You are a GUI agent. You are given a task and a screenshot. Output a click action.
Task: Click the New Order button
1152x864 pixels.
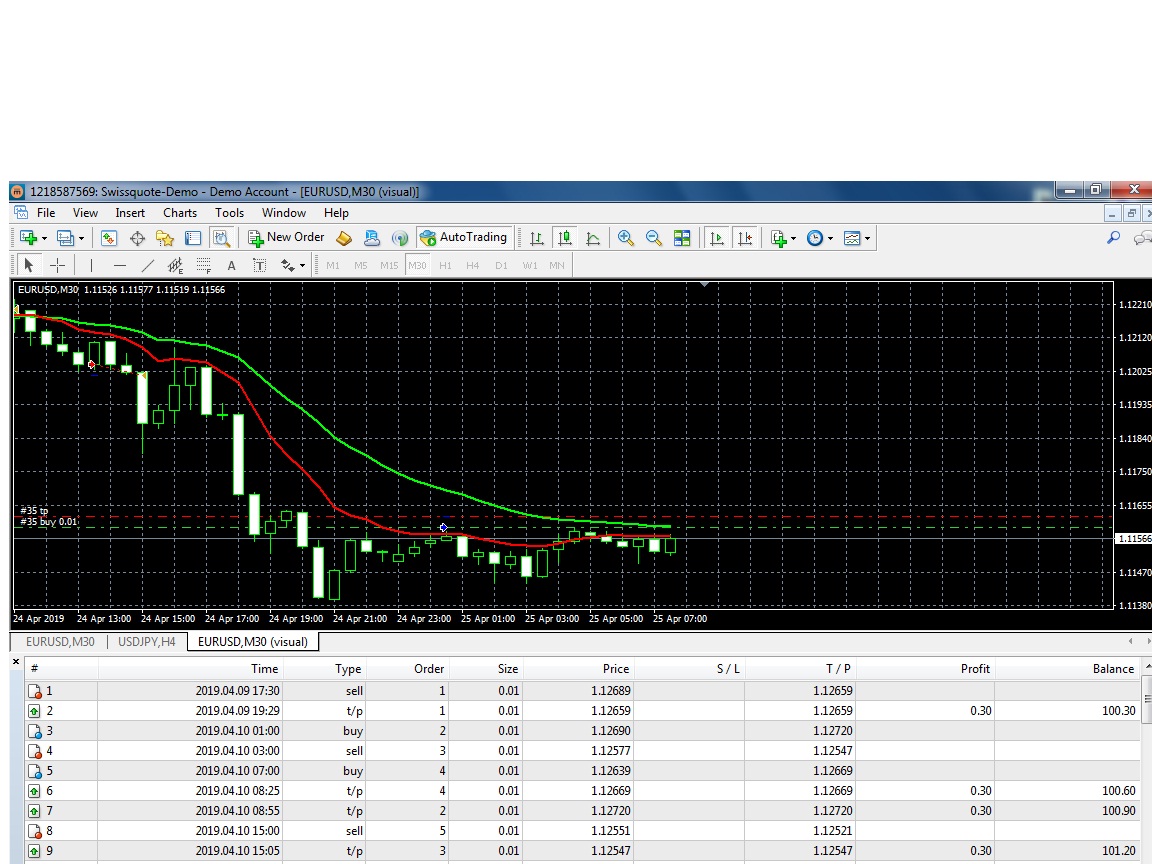(x=287, y=238)
